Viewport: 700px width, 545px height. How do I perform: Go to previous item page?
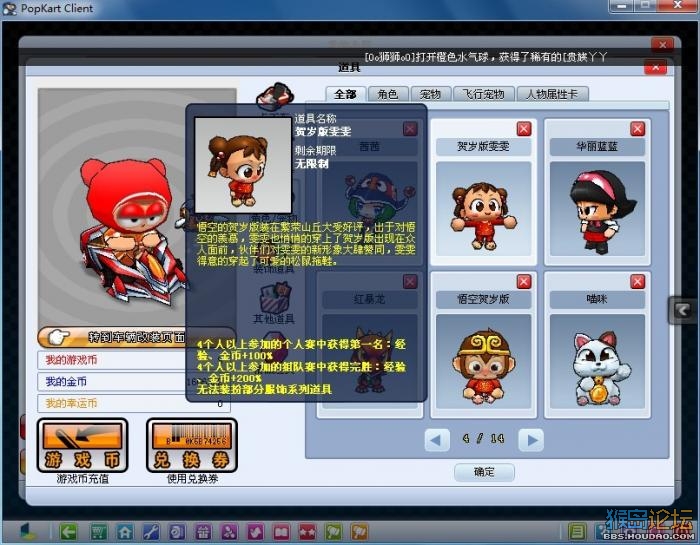coord(436,440)
